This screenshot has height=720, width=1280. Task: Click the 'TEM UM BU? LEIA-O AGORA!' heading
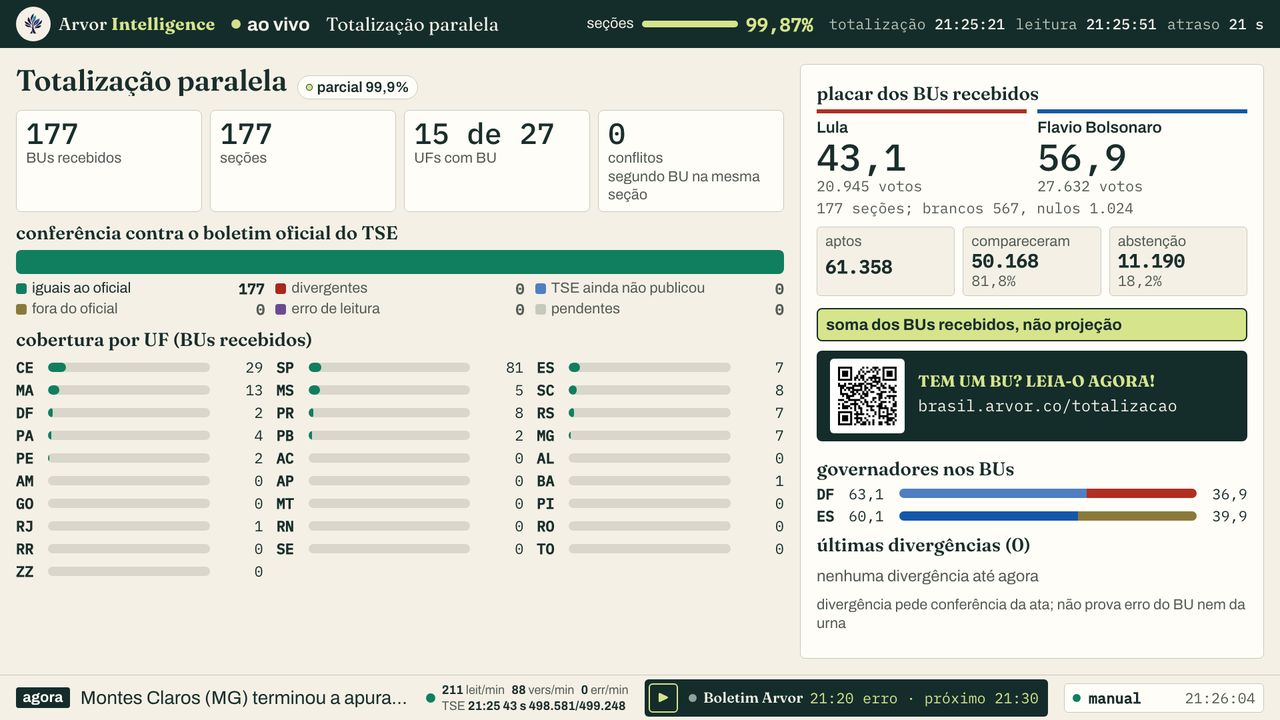(x=1036, y=381)
